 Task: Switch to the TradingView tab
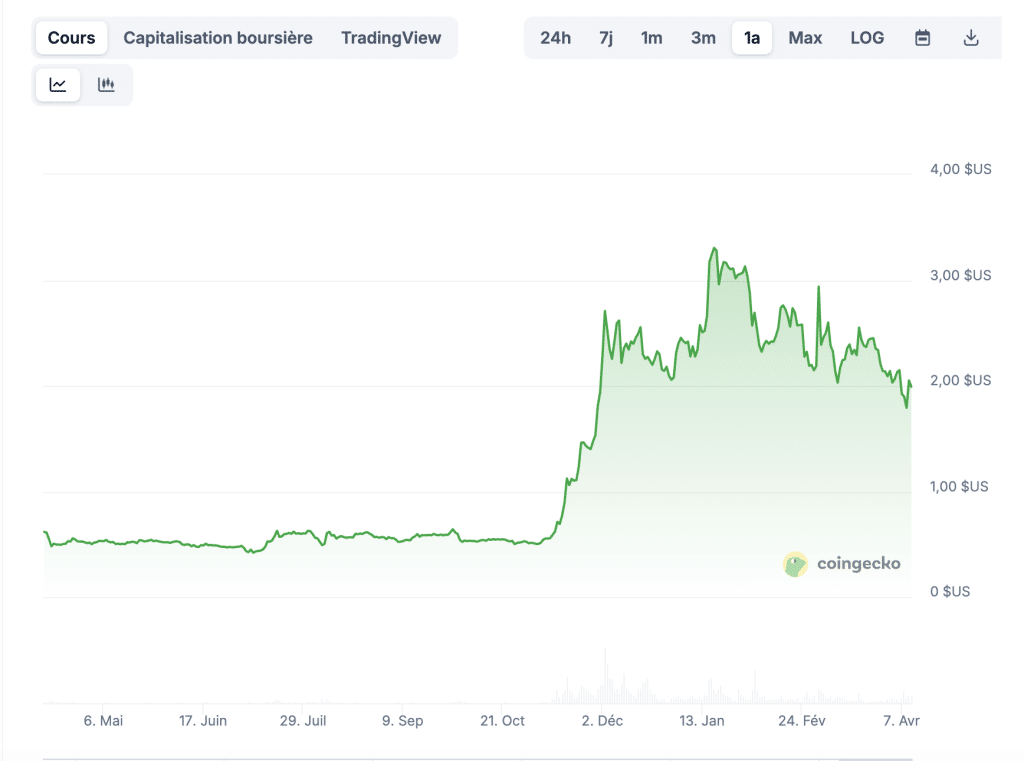(x=391, y=38)
